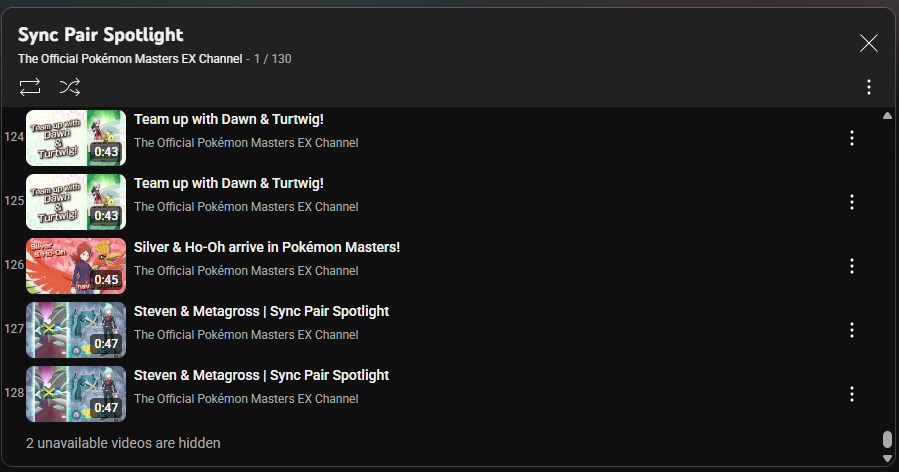Click channel name under video 127
The height and width of the screenshot is (472, 899).
pos(246,335)
